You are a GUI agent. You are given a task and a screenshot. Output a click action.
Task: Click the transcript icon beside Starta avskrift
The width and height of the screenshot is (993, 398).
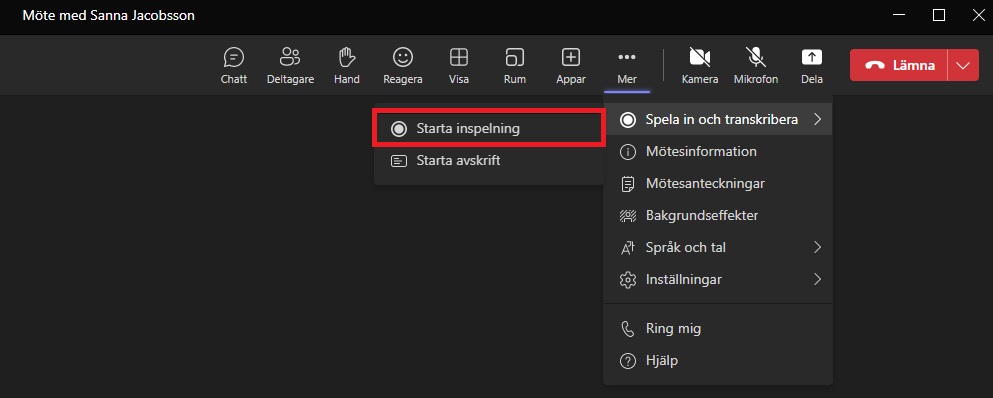(x=399, y=161)
